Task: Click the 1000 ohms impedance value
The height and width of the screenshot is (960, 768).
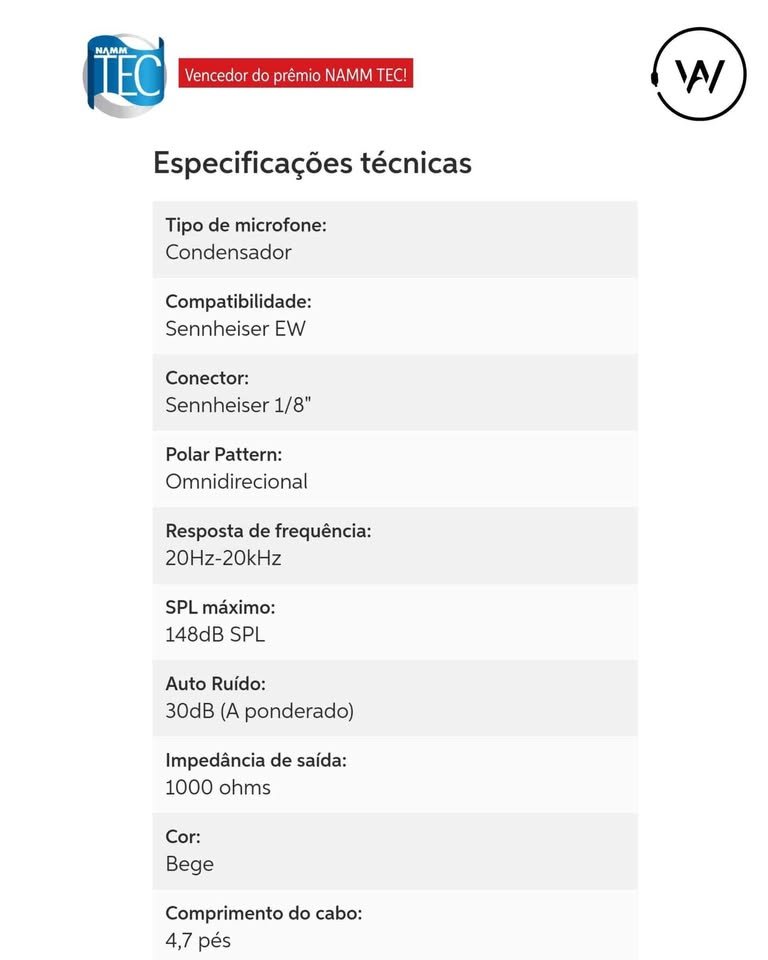Action: [x=218, y=788]
